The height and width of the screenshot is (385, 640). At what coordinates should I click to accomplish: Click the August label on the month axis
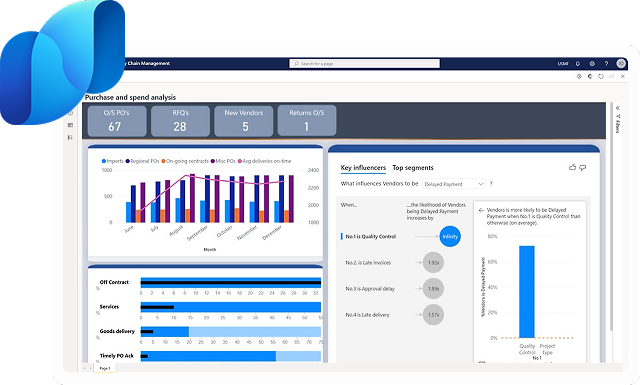(x=176, y=230)
